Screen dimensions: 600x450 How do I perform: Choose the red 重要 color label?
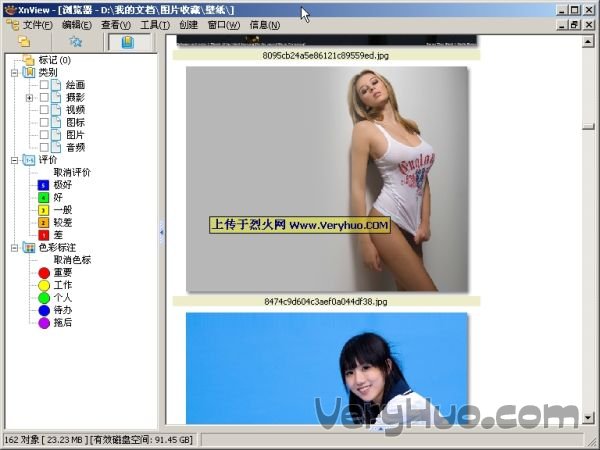tap(44, 272)
